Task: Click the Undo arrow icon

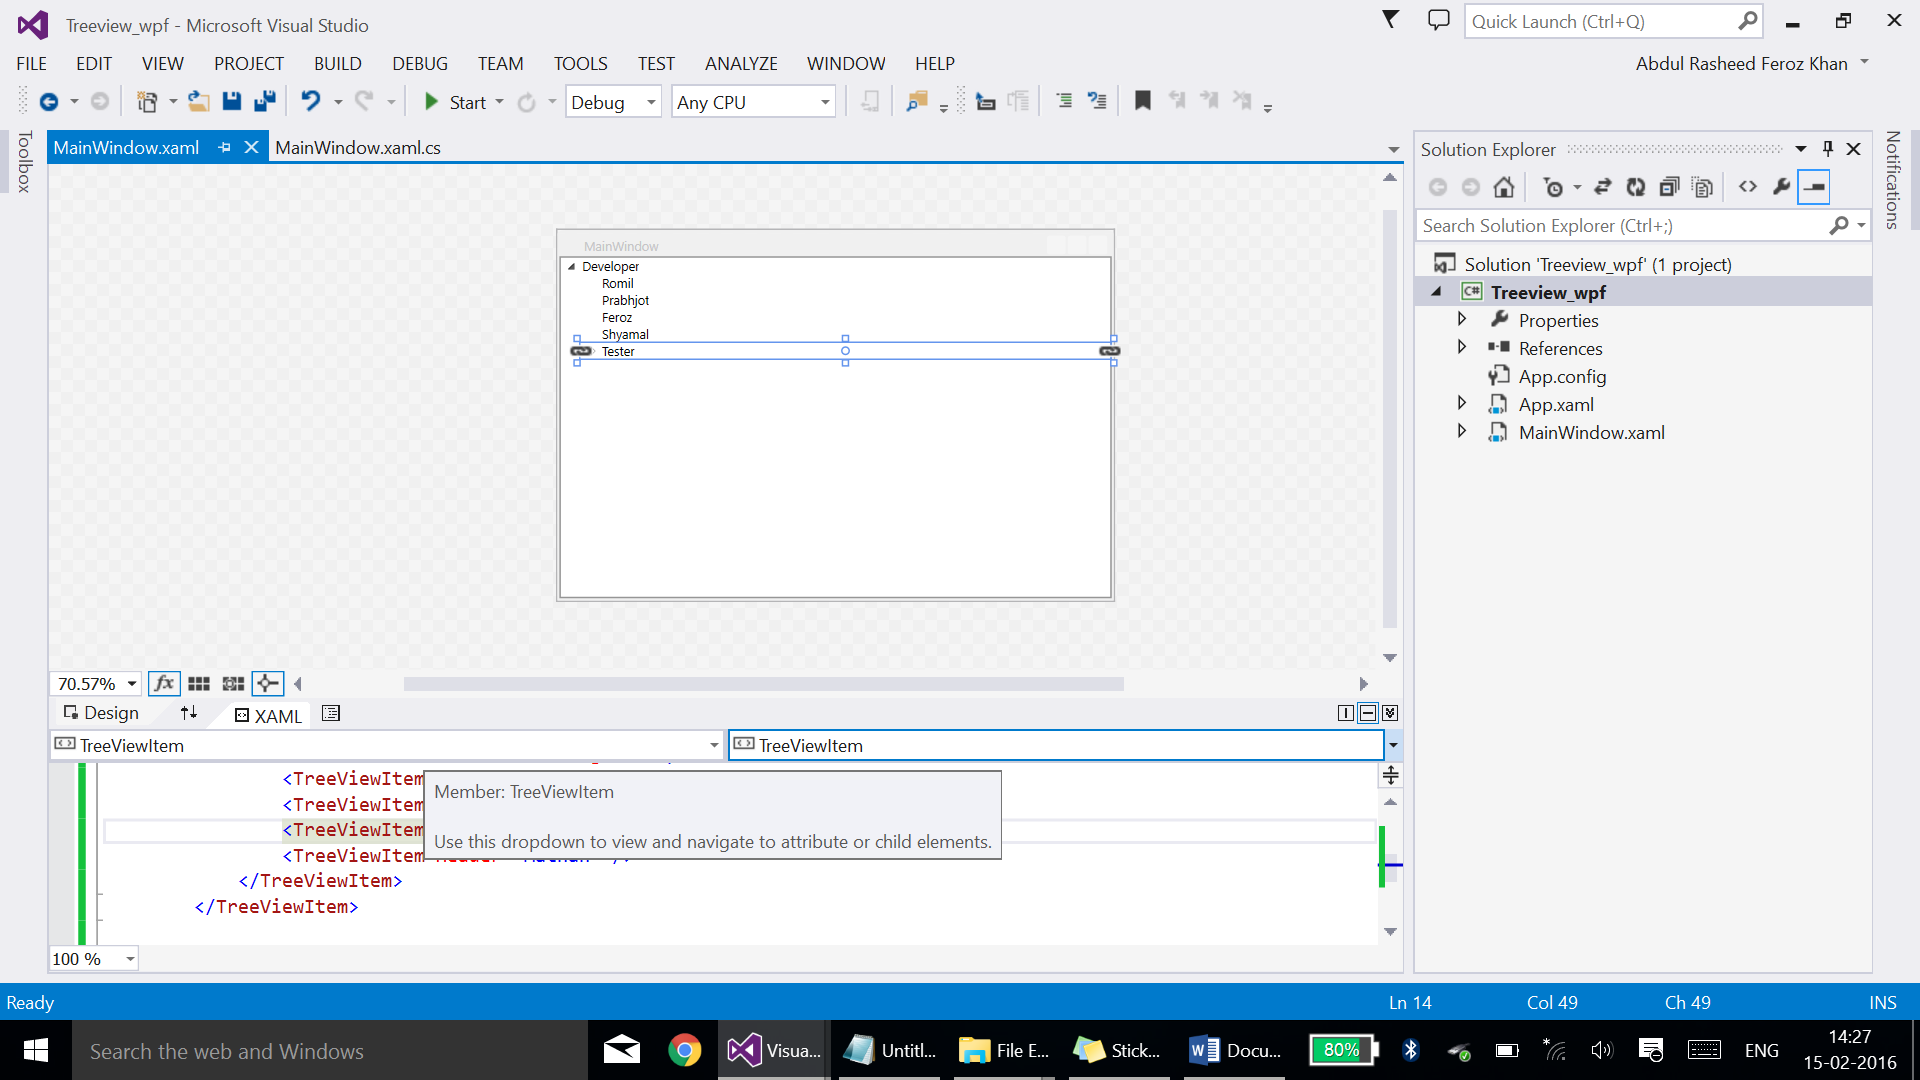Action: 311,101
